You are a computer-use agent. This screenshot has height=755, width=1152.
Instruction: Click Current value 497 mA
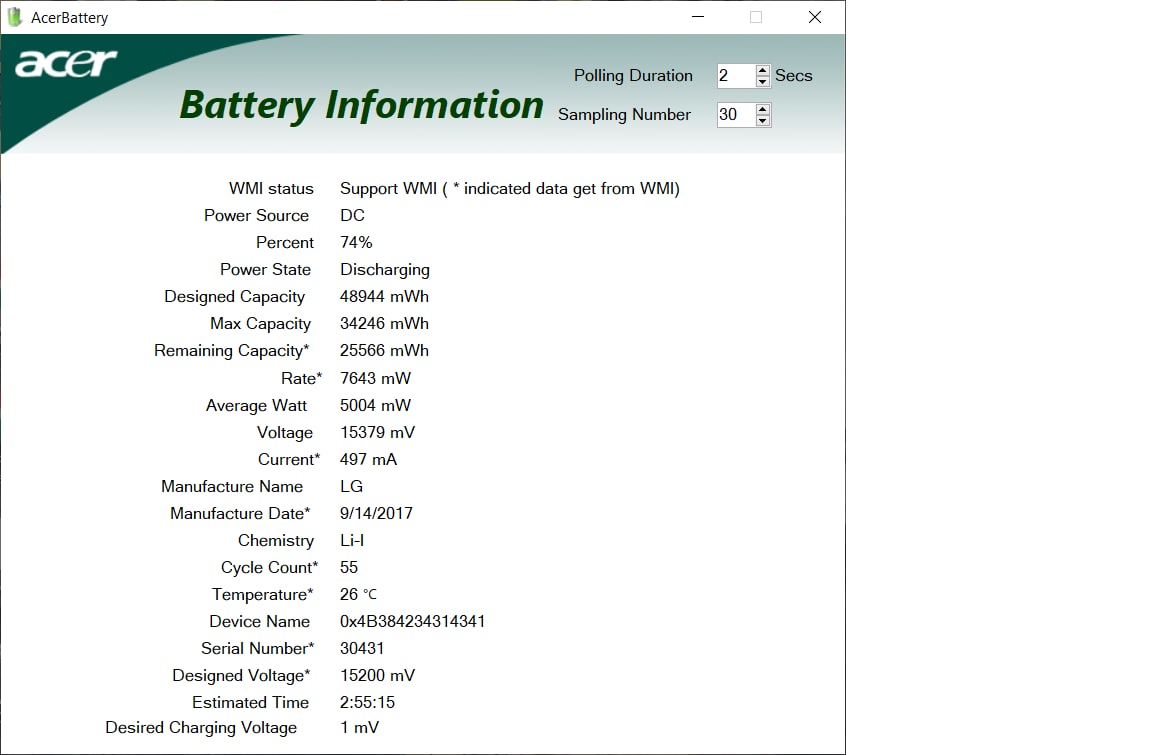[x=368, y=460]
